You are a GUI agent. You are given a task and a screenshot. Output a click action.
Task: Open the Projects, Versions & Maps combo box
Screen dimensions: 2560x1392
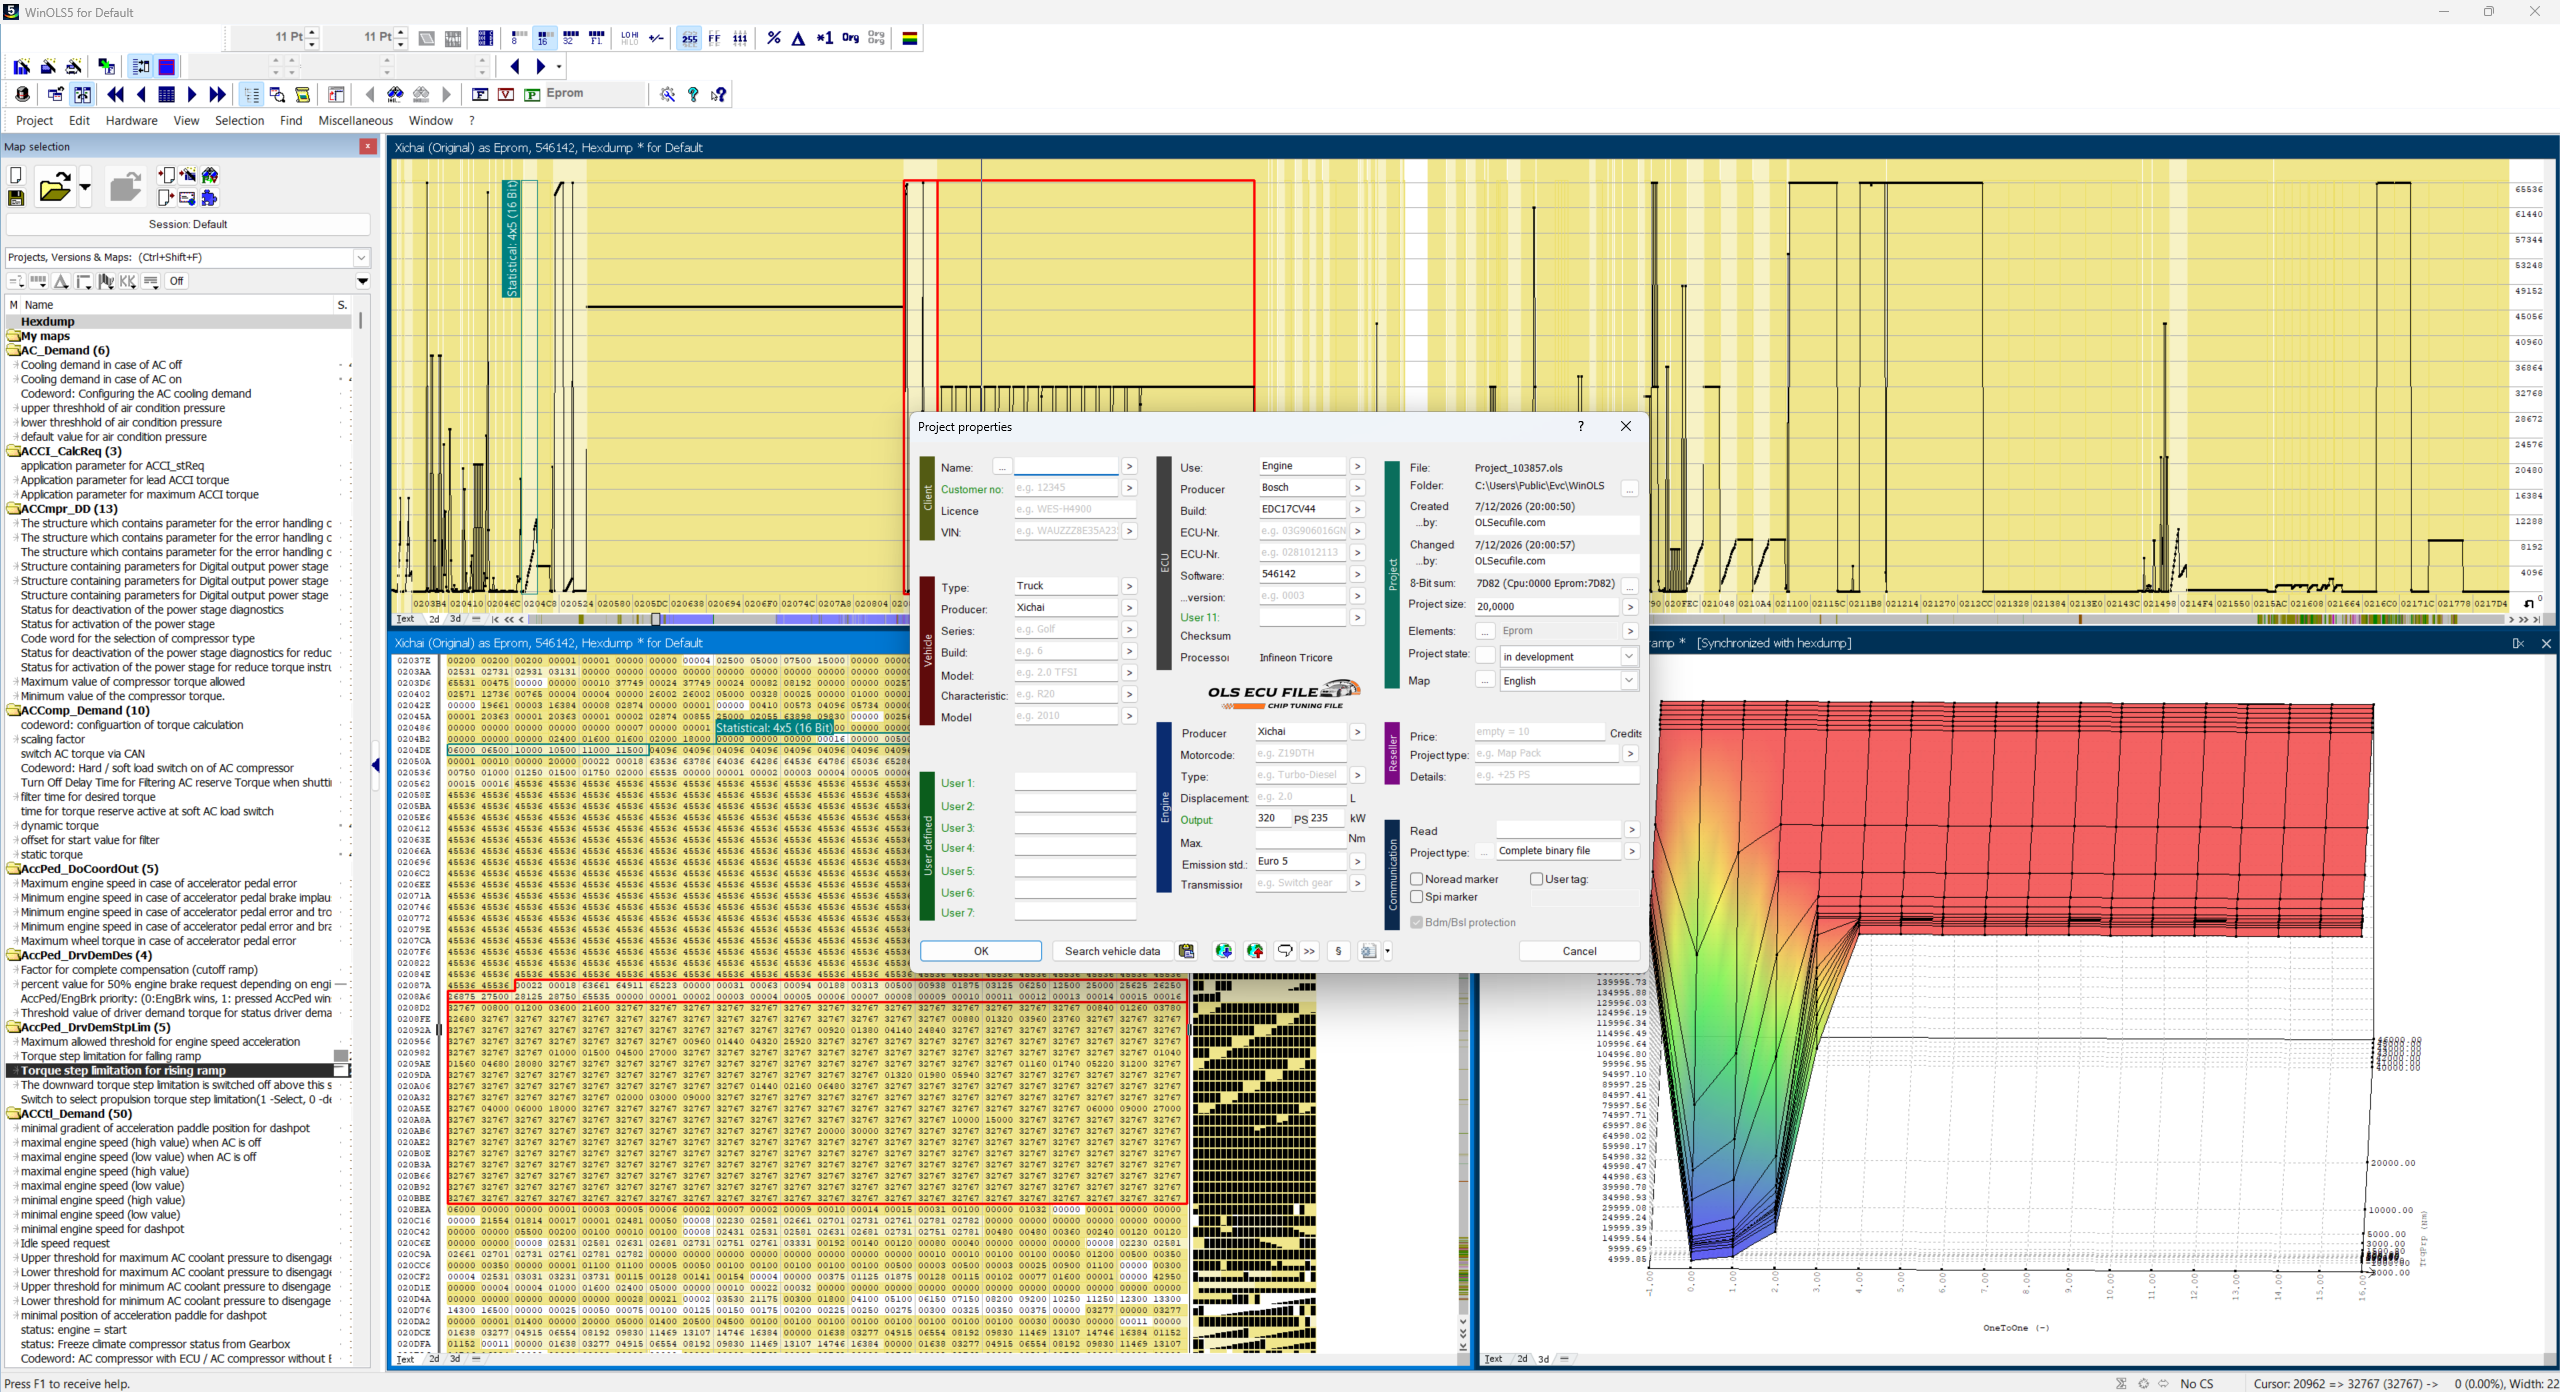(188, 257)
